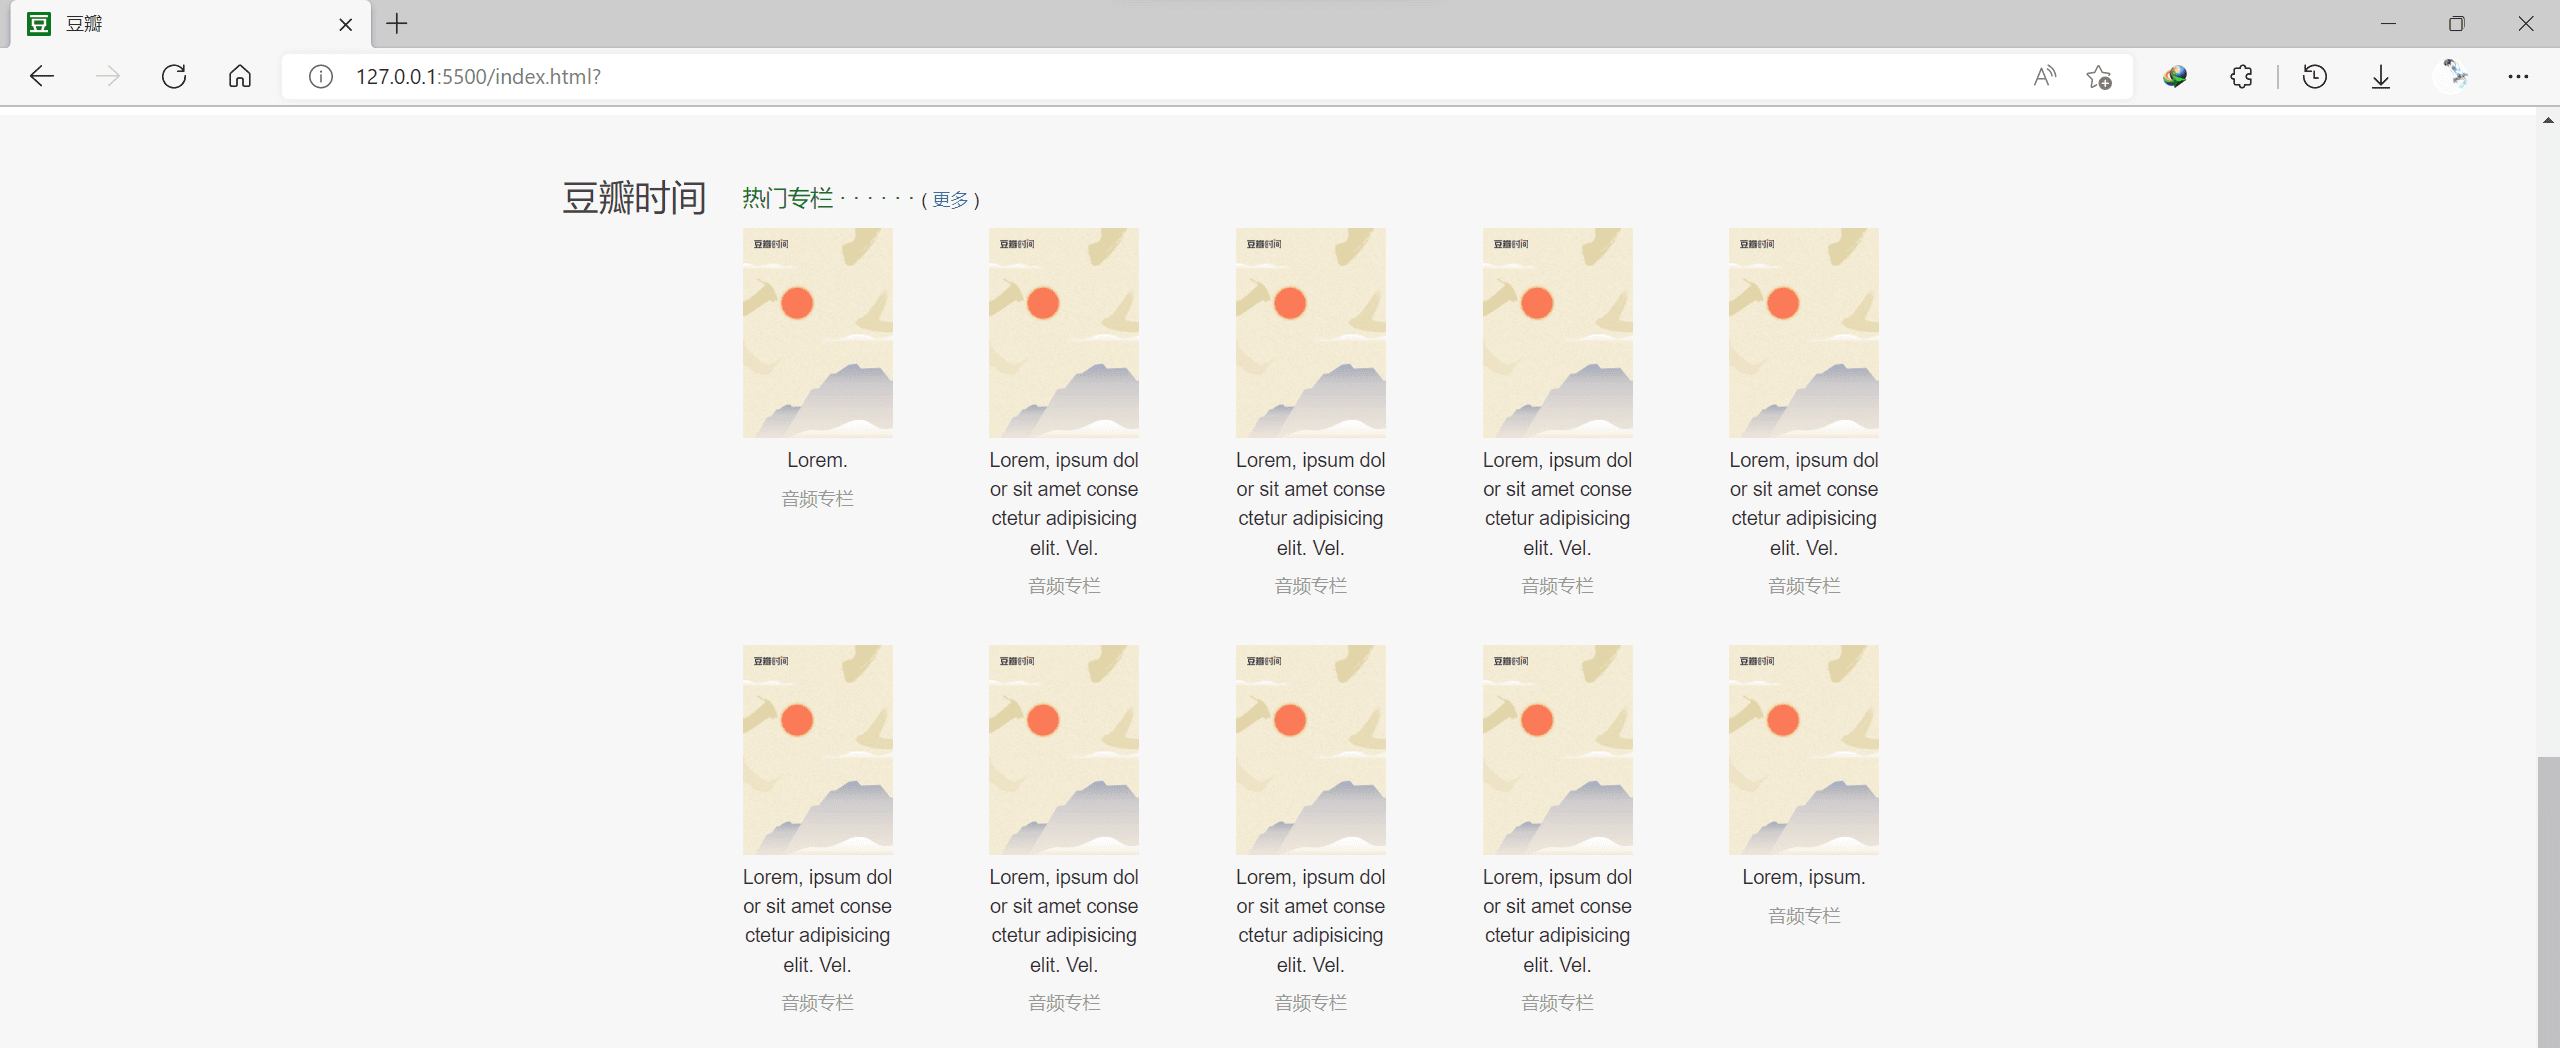2560x1048 pixels.
Task: Click the page vertical scrollbar thumb
Action: 2549,900
